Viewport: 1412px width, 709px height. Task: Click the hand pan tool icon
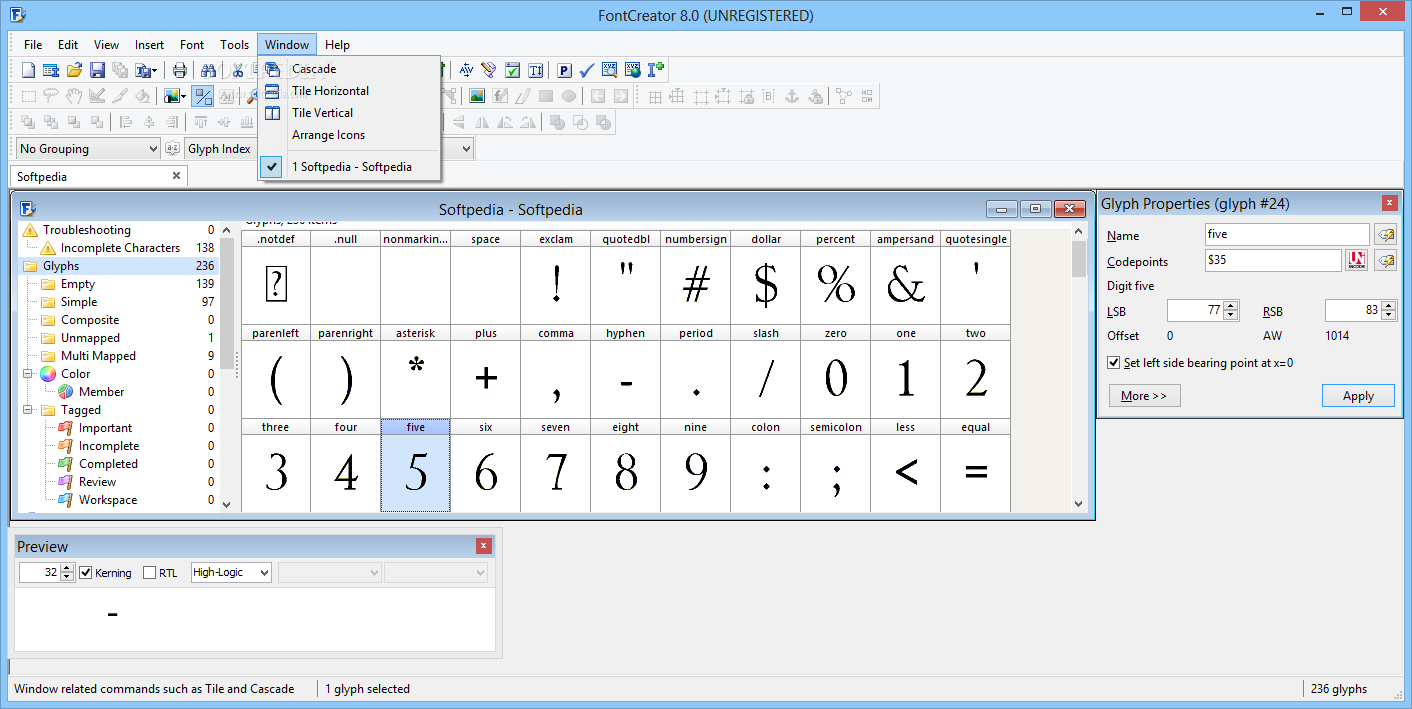pos(74,96)
